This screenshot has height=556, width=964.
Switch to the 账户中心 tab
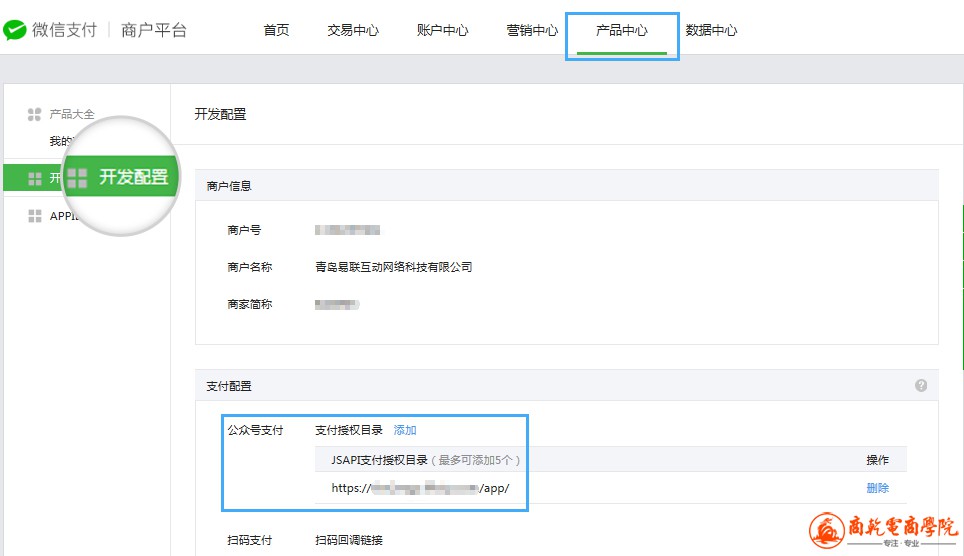[x=442, y=30]
